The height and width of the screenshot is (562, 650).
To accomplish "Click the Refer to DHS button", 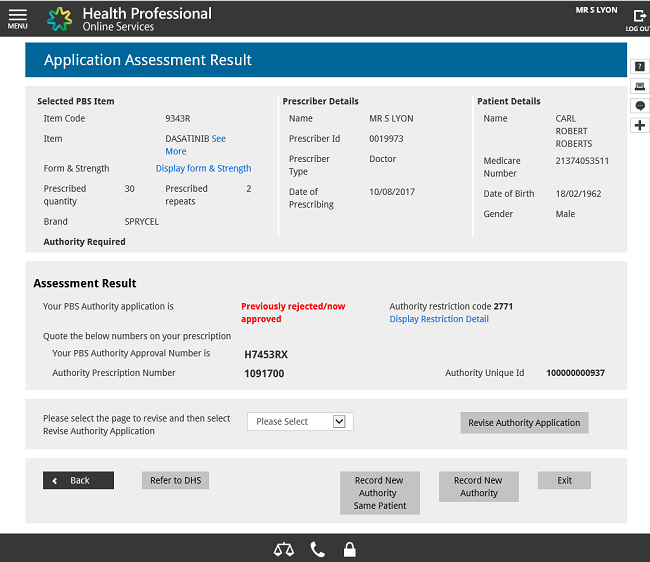I will (x=175, y=480).
